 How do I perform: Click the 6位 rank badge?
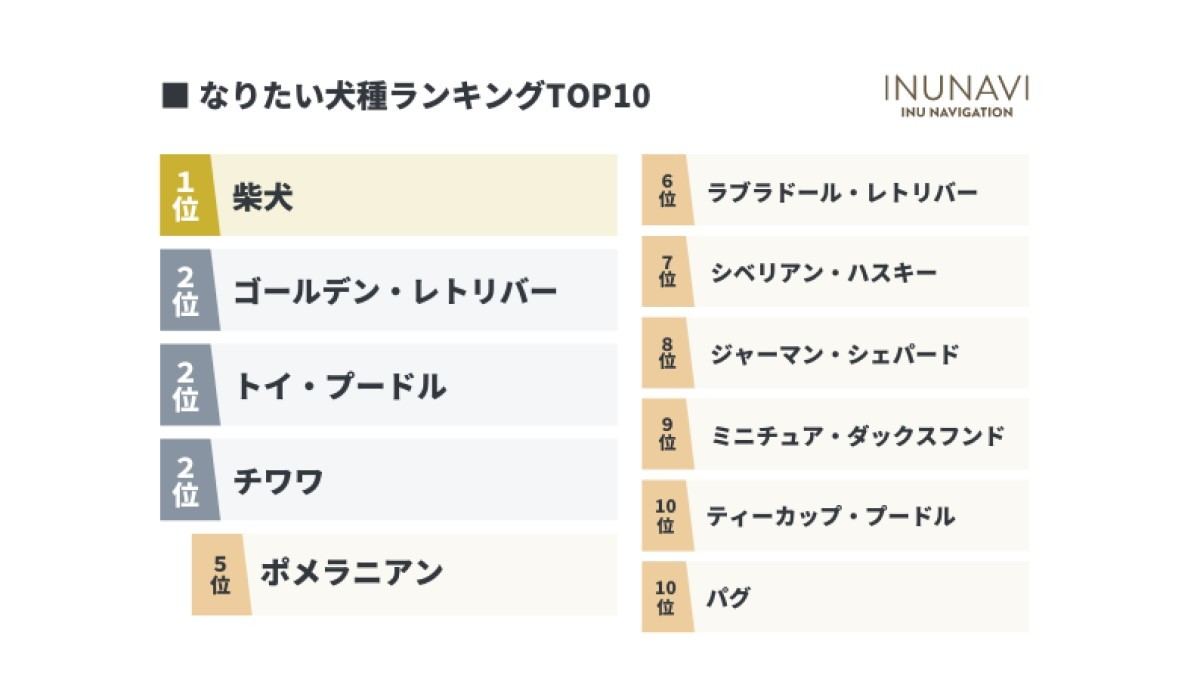[666, 190]
